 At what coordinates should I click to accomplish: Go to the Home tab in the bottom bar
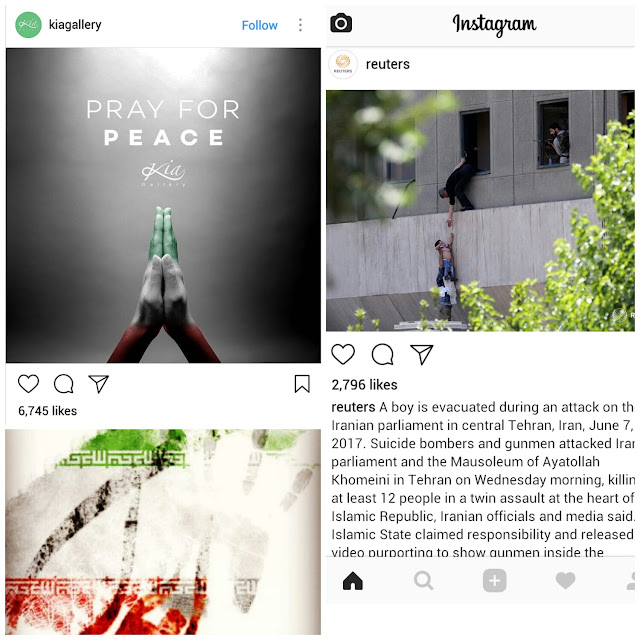(353, 580)
